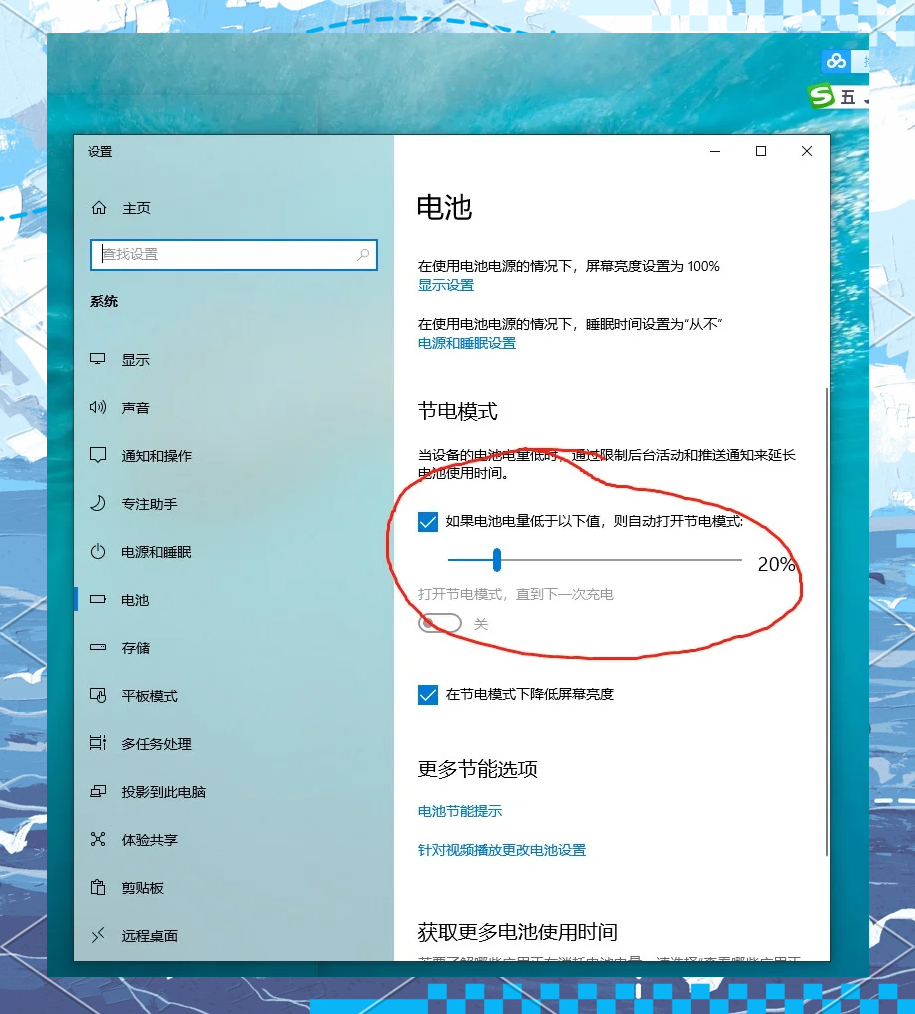Open the 显示设置 link

point(446,285)
